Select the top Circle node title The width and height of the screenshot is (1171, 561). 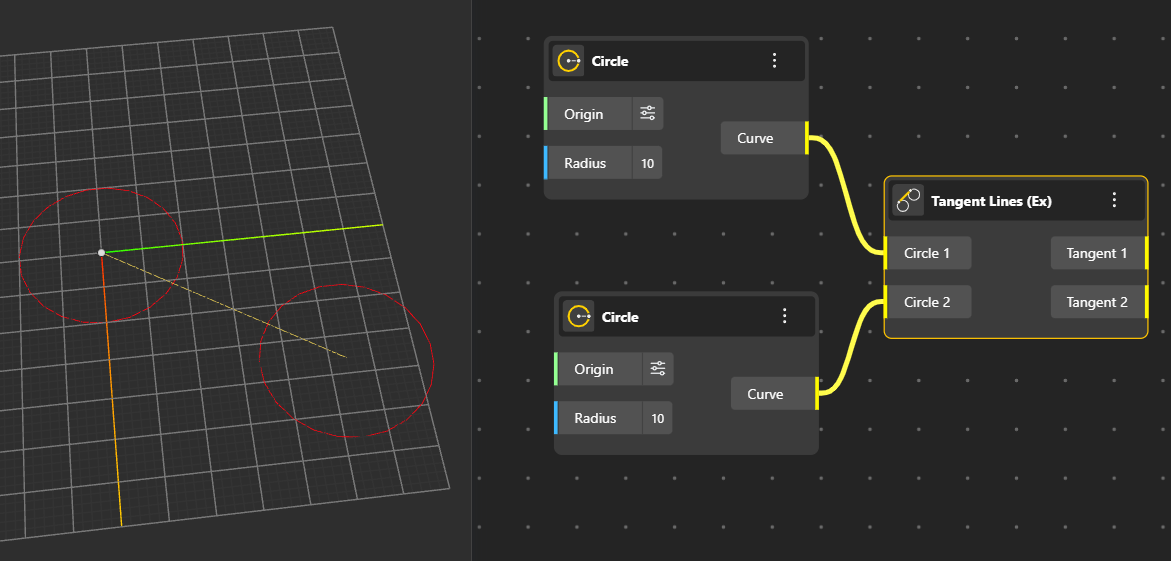click(x=610, y=61)
